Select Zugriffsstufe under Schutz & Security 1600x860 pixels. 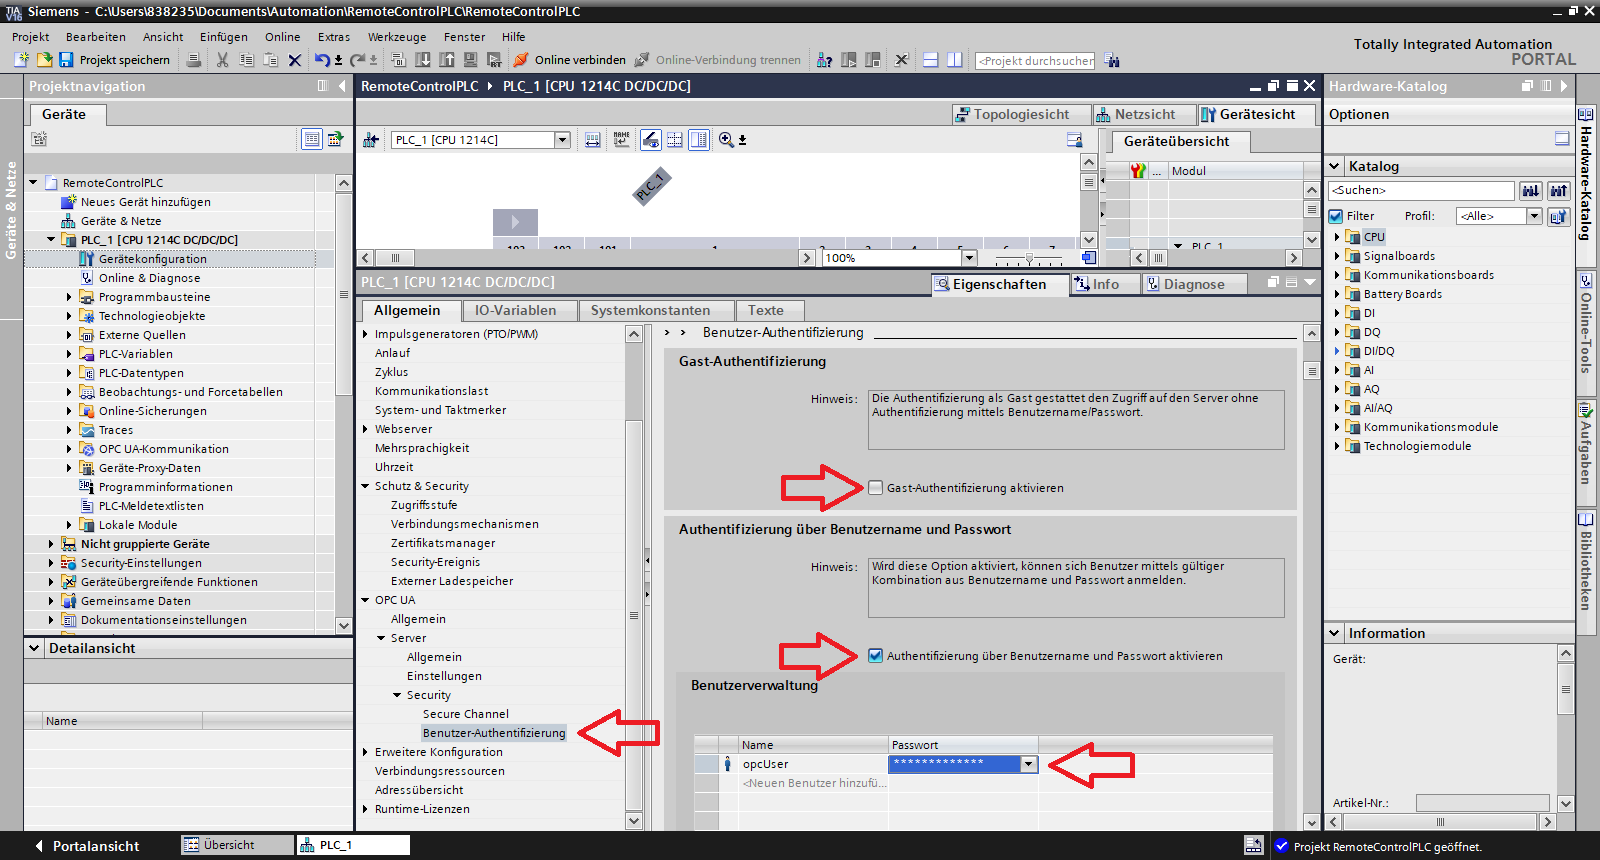point(424,505)
